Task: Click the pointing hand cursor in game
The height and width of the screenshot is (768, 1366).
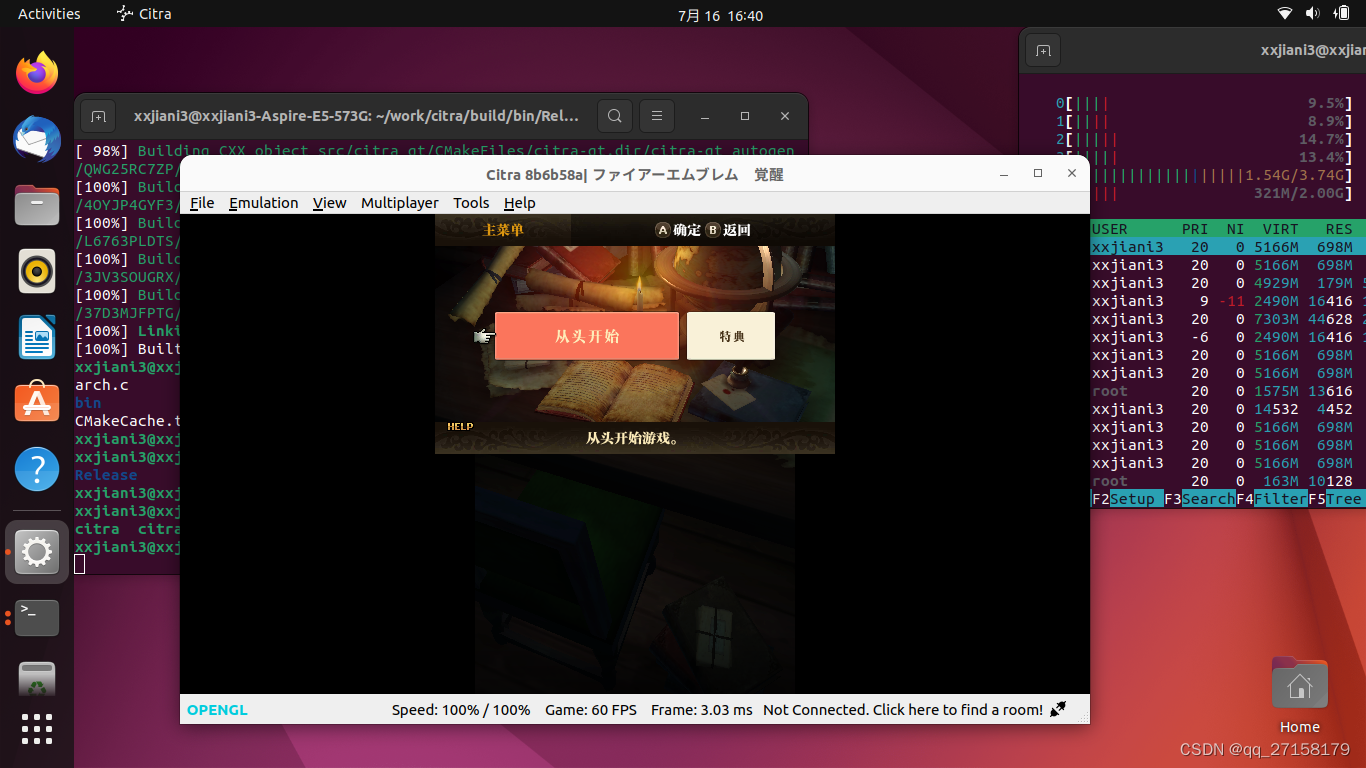Action: coord(484,337)
